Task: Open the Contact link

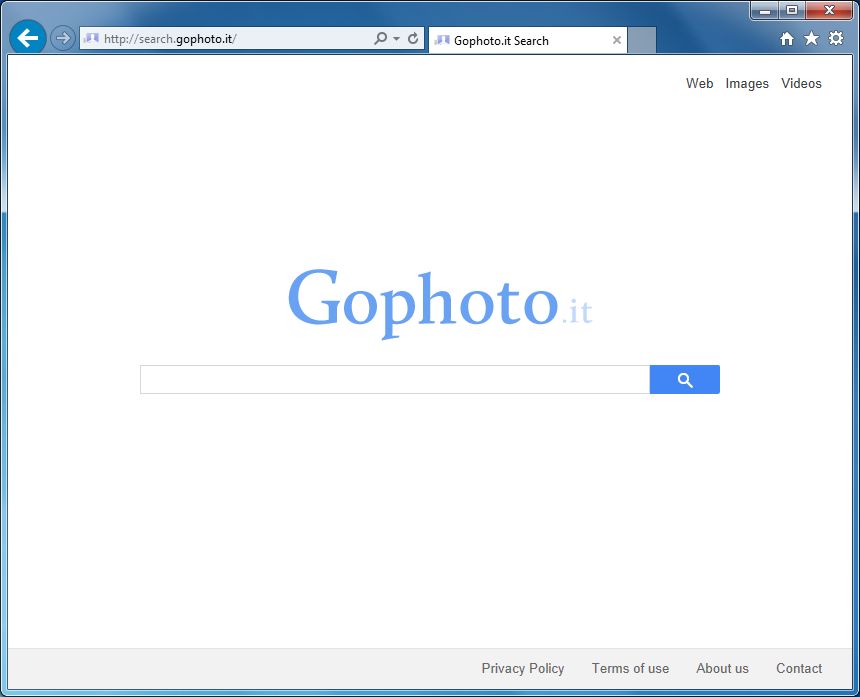Action: (x=799, y=668)
